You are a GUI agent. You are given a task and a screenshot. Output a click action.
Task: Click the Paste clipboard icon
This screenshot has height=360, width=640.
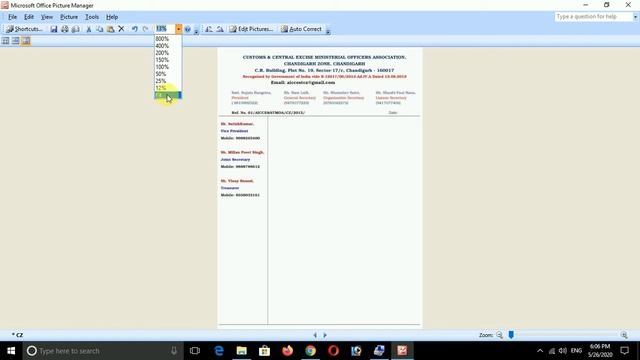pos(111,29)
